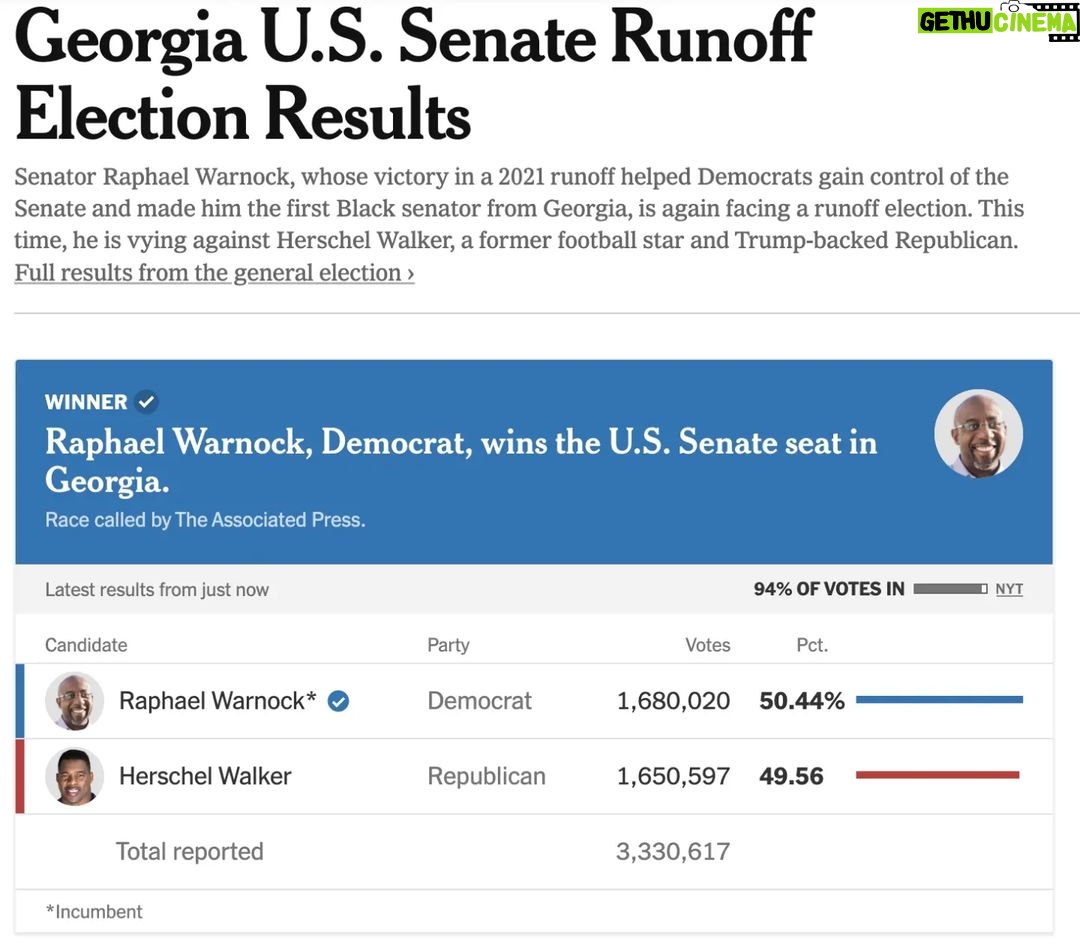This screenshot has height=947, width=1080.
Task: Click the Gethu Cinema watermark logo
Action: 997,21
